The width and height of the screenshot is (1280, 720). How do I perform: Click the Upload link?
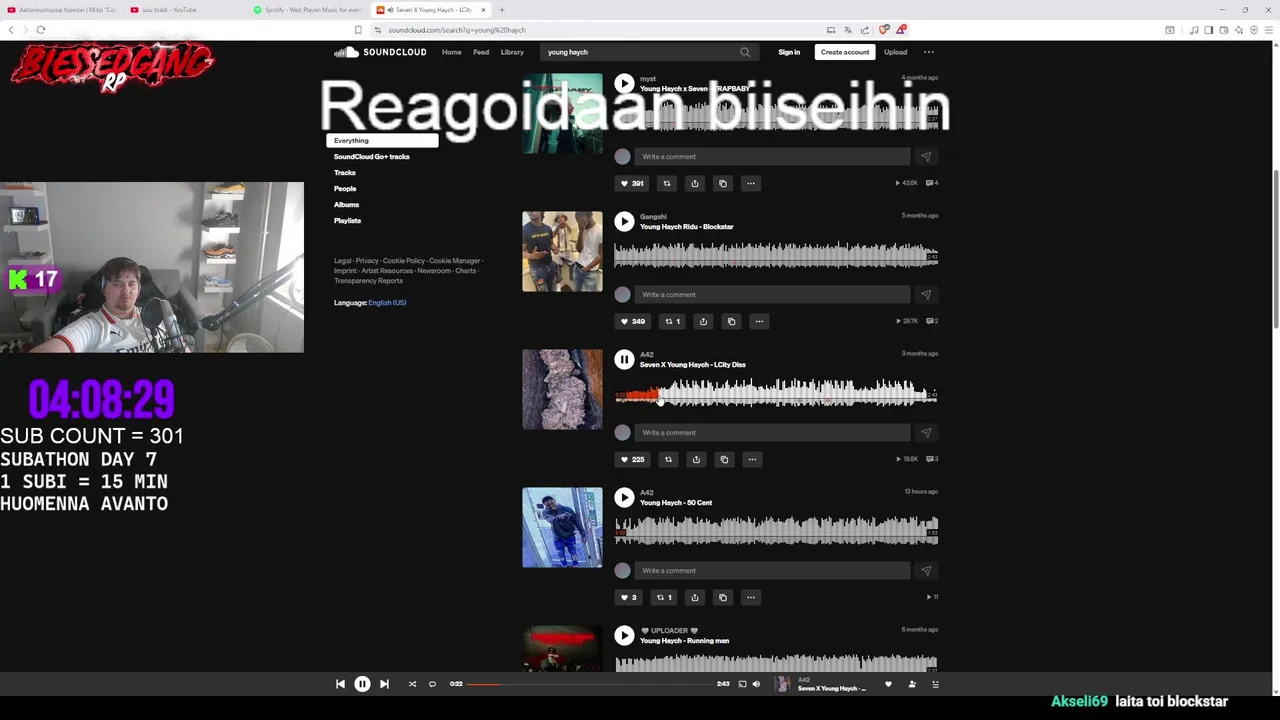coord(895,52)
